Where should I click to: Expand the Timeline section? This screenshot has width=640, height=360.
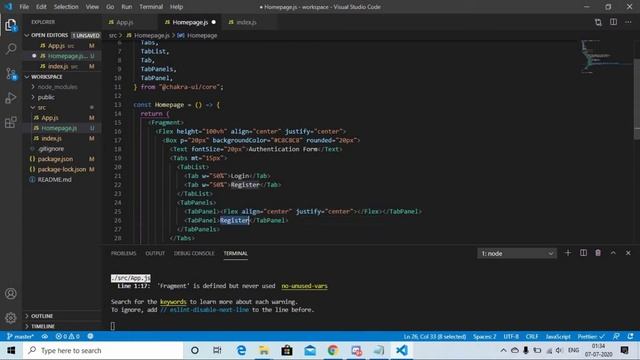62,326
